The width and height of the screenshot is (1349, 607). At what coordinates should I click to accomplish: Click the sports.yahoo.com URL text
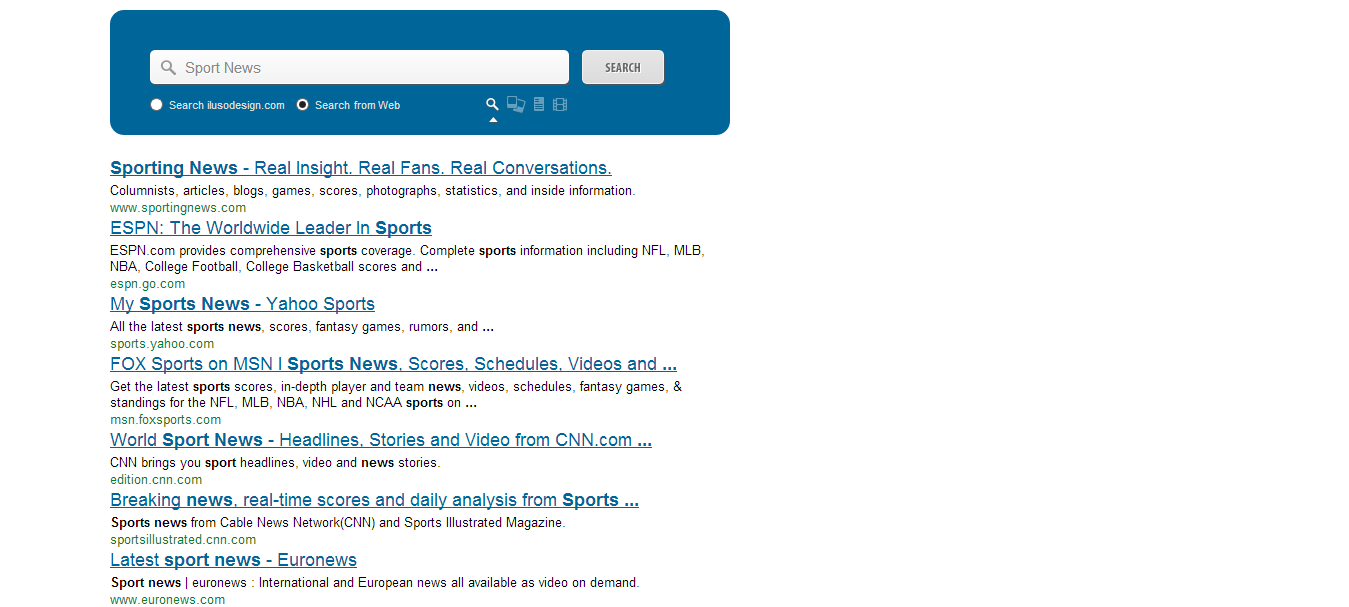click(162, 344)
